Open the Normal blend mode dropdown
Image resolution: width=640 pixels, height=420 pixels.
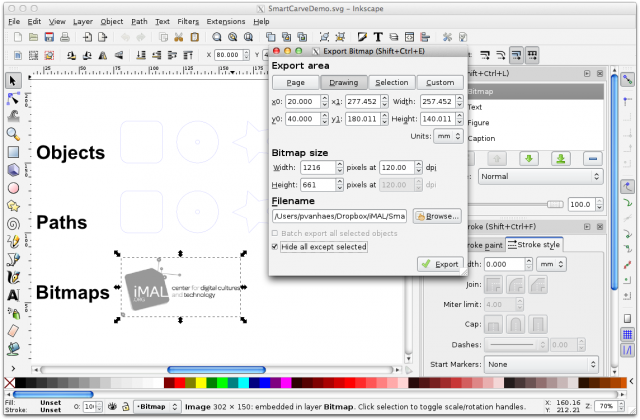[x=540, y=177]
